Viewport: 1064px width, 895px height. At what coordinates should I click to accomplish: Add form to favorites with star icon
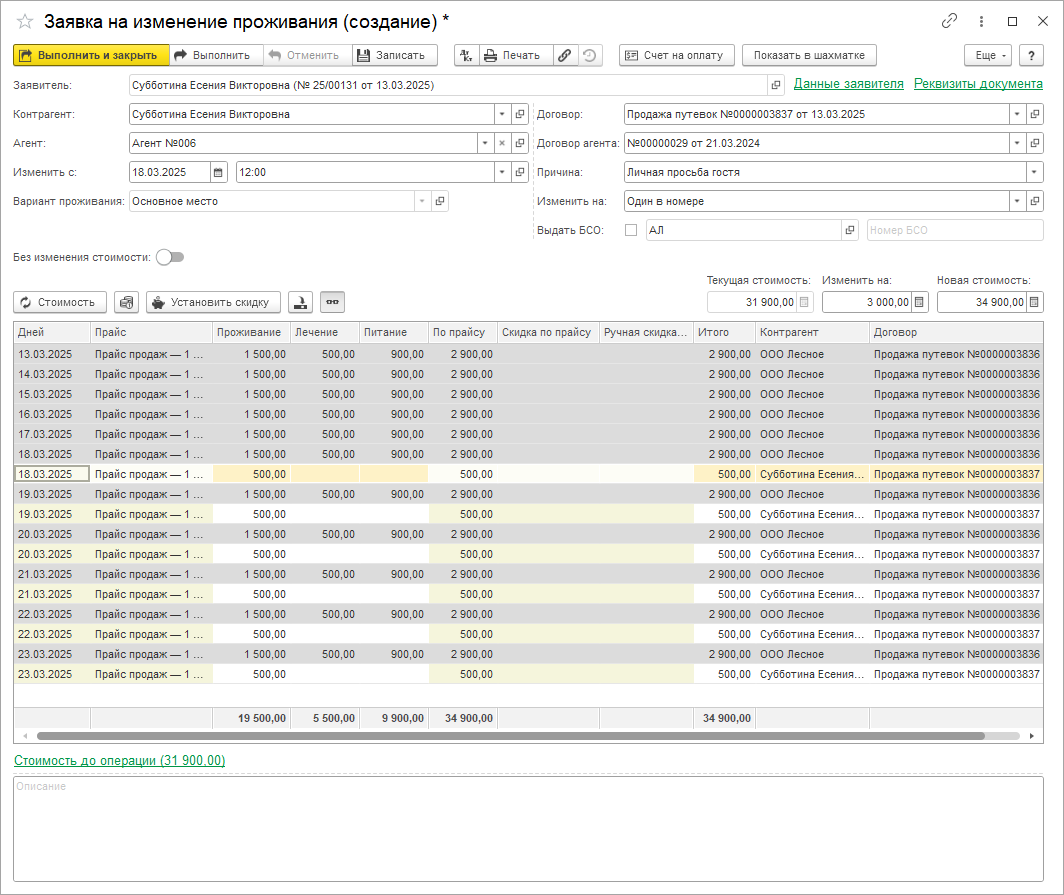coord(25,21)
